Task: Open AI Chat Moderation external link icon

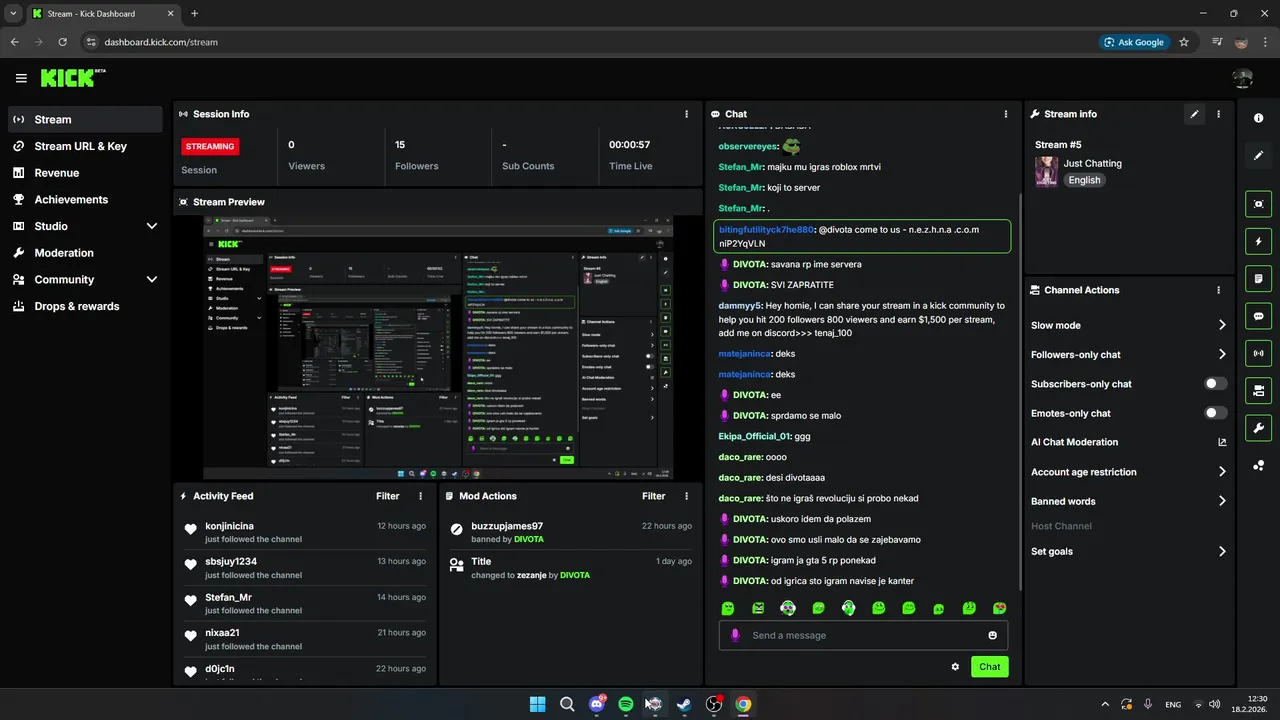Action: pos(1222,442)
